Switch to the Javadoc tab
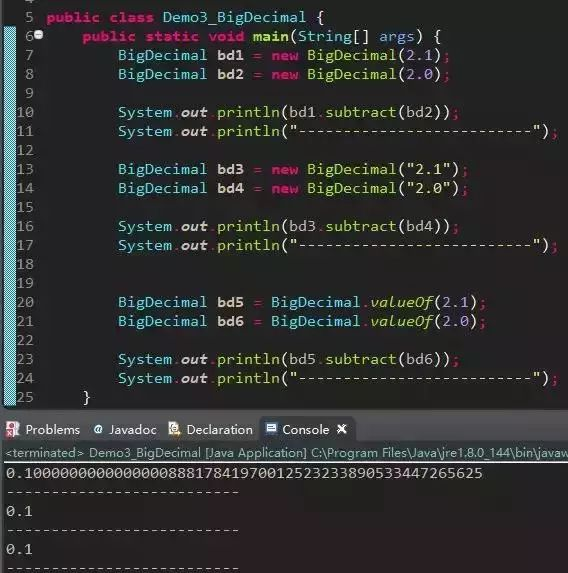Image resolution: width=568 pixels, height=573 pixels. point(125,429)
